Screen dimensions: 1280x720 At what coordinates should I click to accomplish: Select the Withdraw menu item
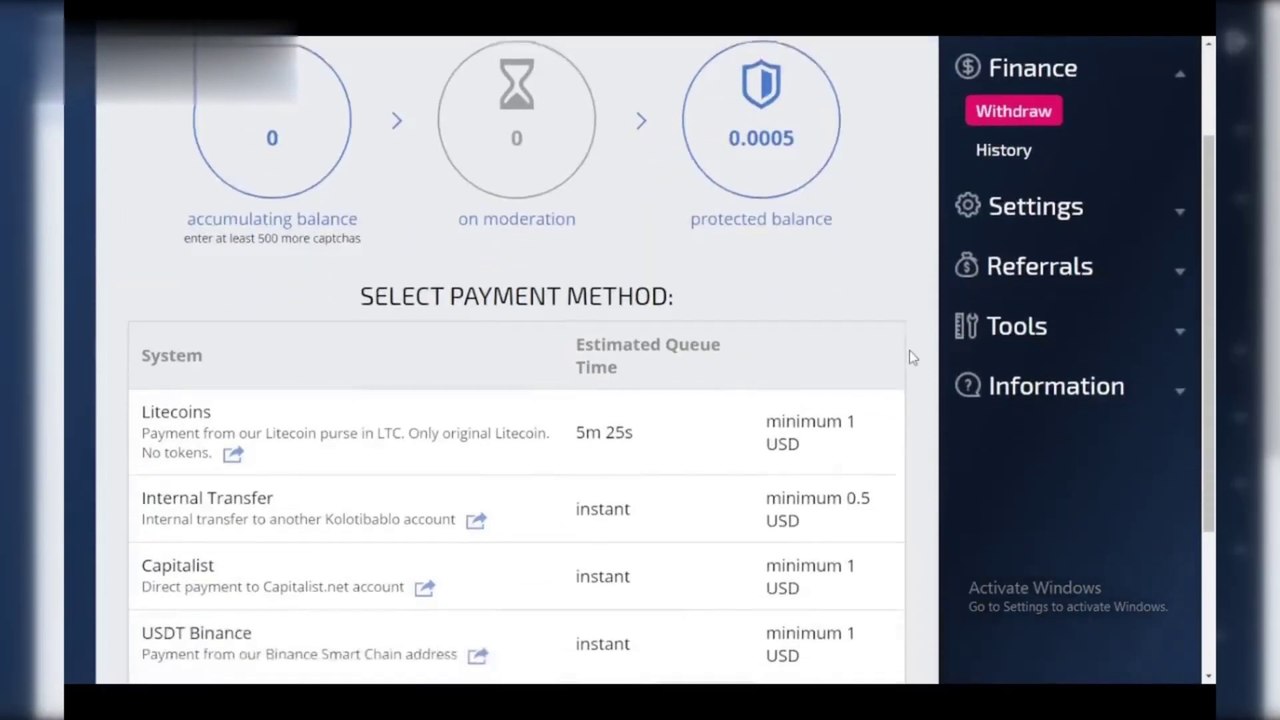click(x=1013, y=111)
